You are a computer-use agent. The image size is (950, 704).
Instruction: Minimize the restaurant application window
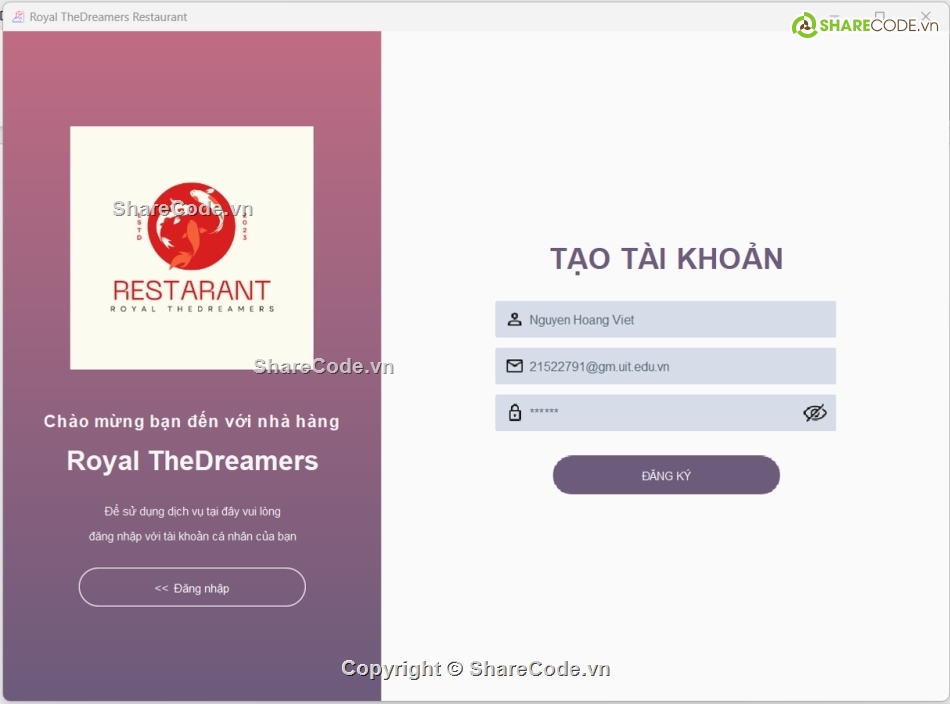[x=834, y=16]
